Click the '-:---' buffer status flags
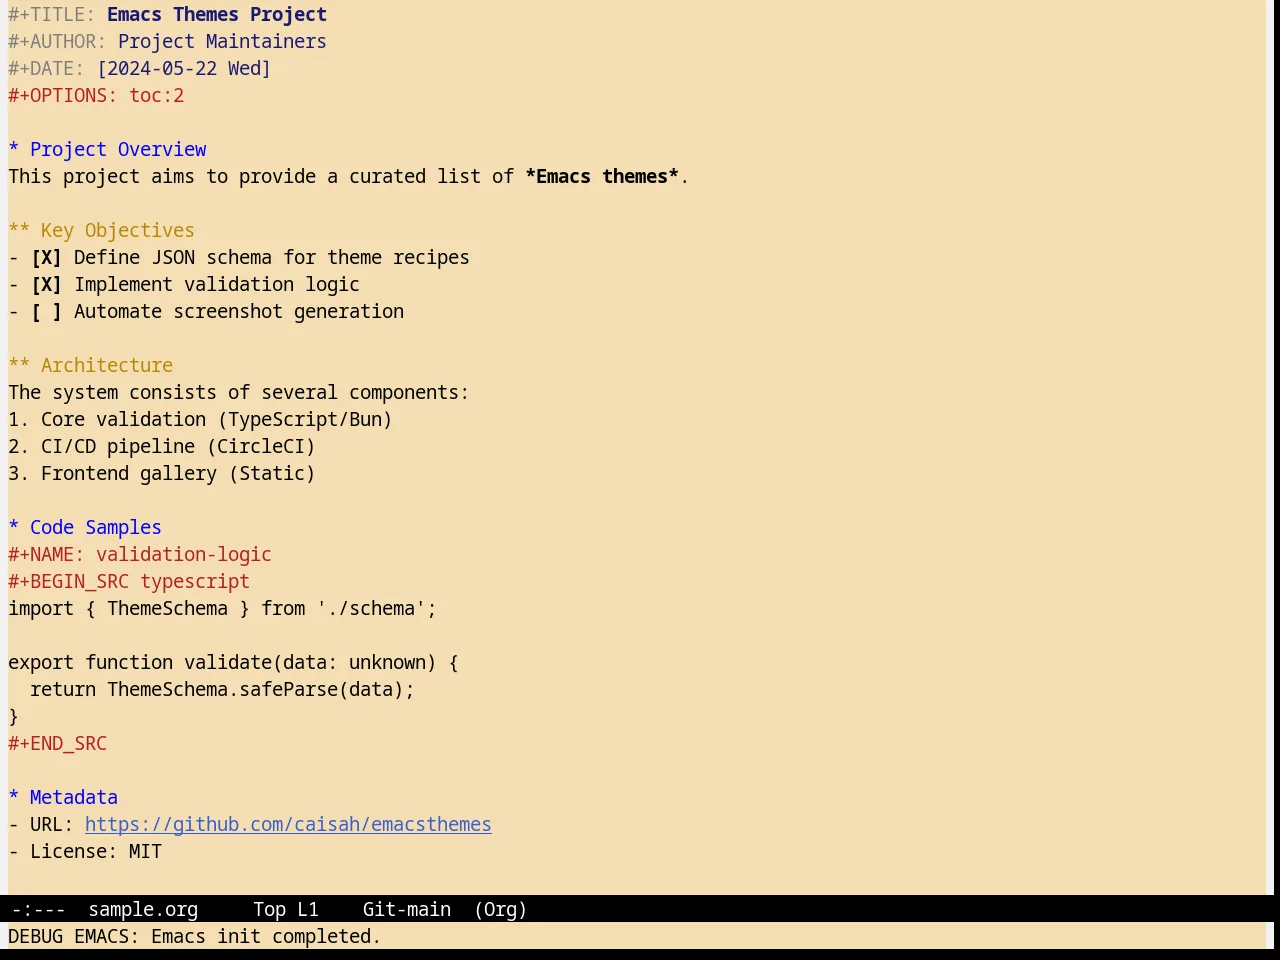The image size is (1280, 960). pyautogui.click(x=38, y=909)
